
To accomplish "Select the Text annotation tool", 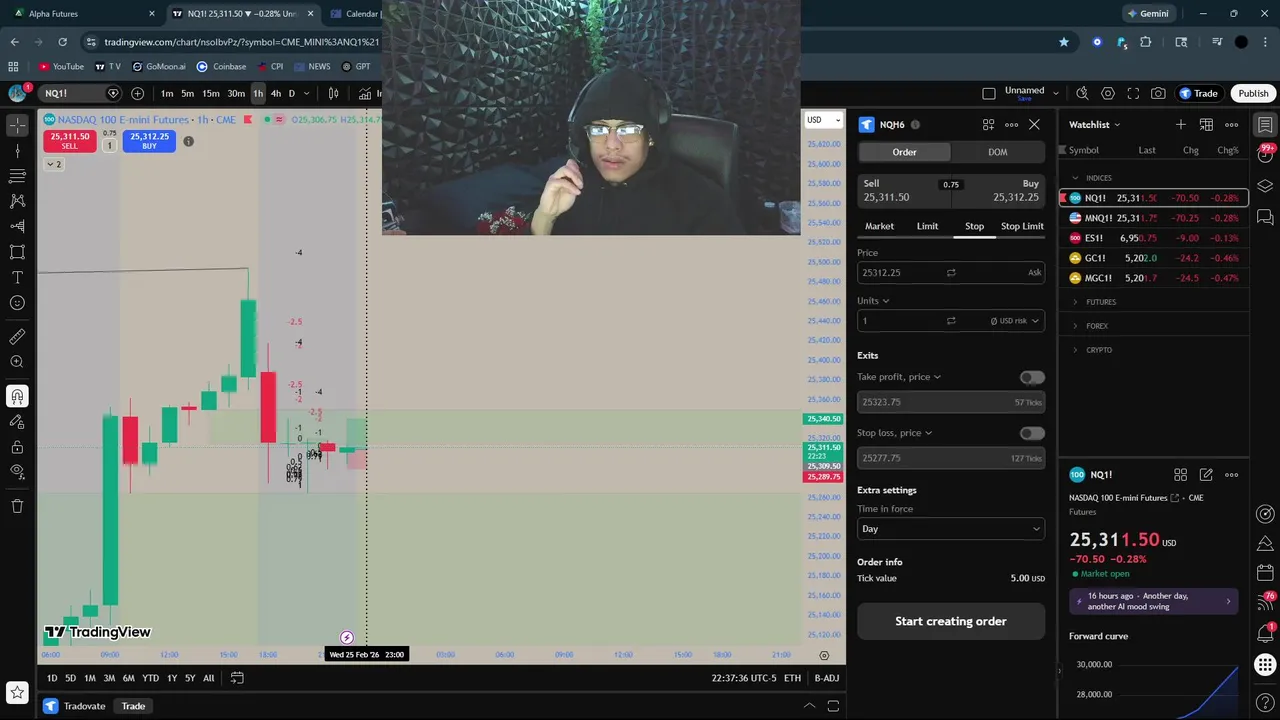I will 17,277.
